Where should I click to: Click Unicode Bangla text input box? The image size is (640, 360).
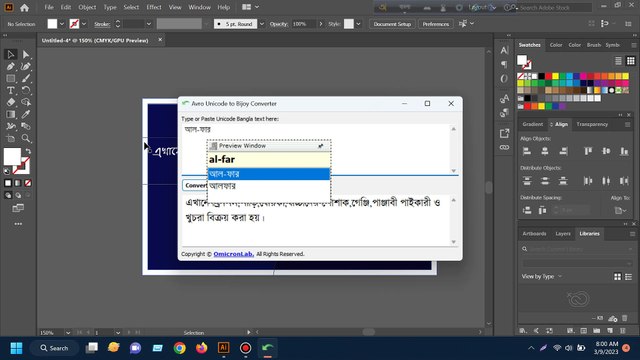click(x=316, y=149)
